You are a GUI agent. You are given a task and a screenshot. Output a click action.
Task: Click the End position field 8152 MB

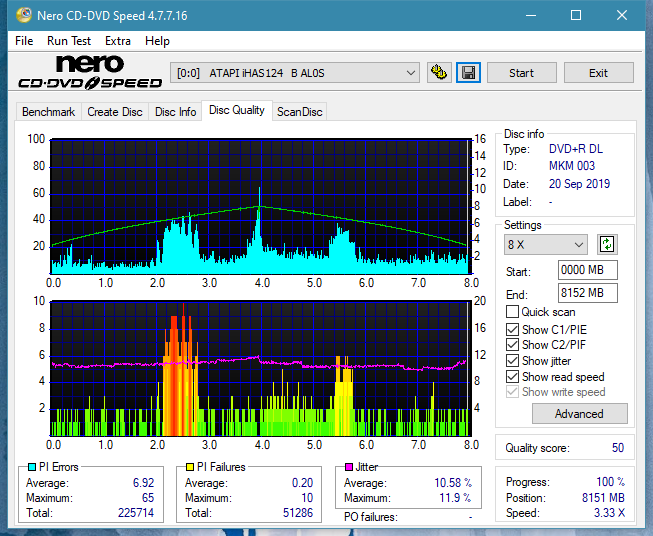coord(587,293)
